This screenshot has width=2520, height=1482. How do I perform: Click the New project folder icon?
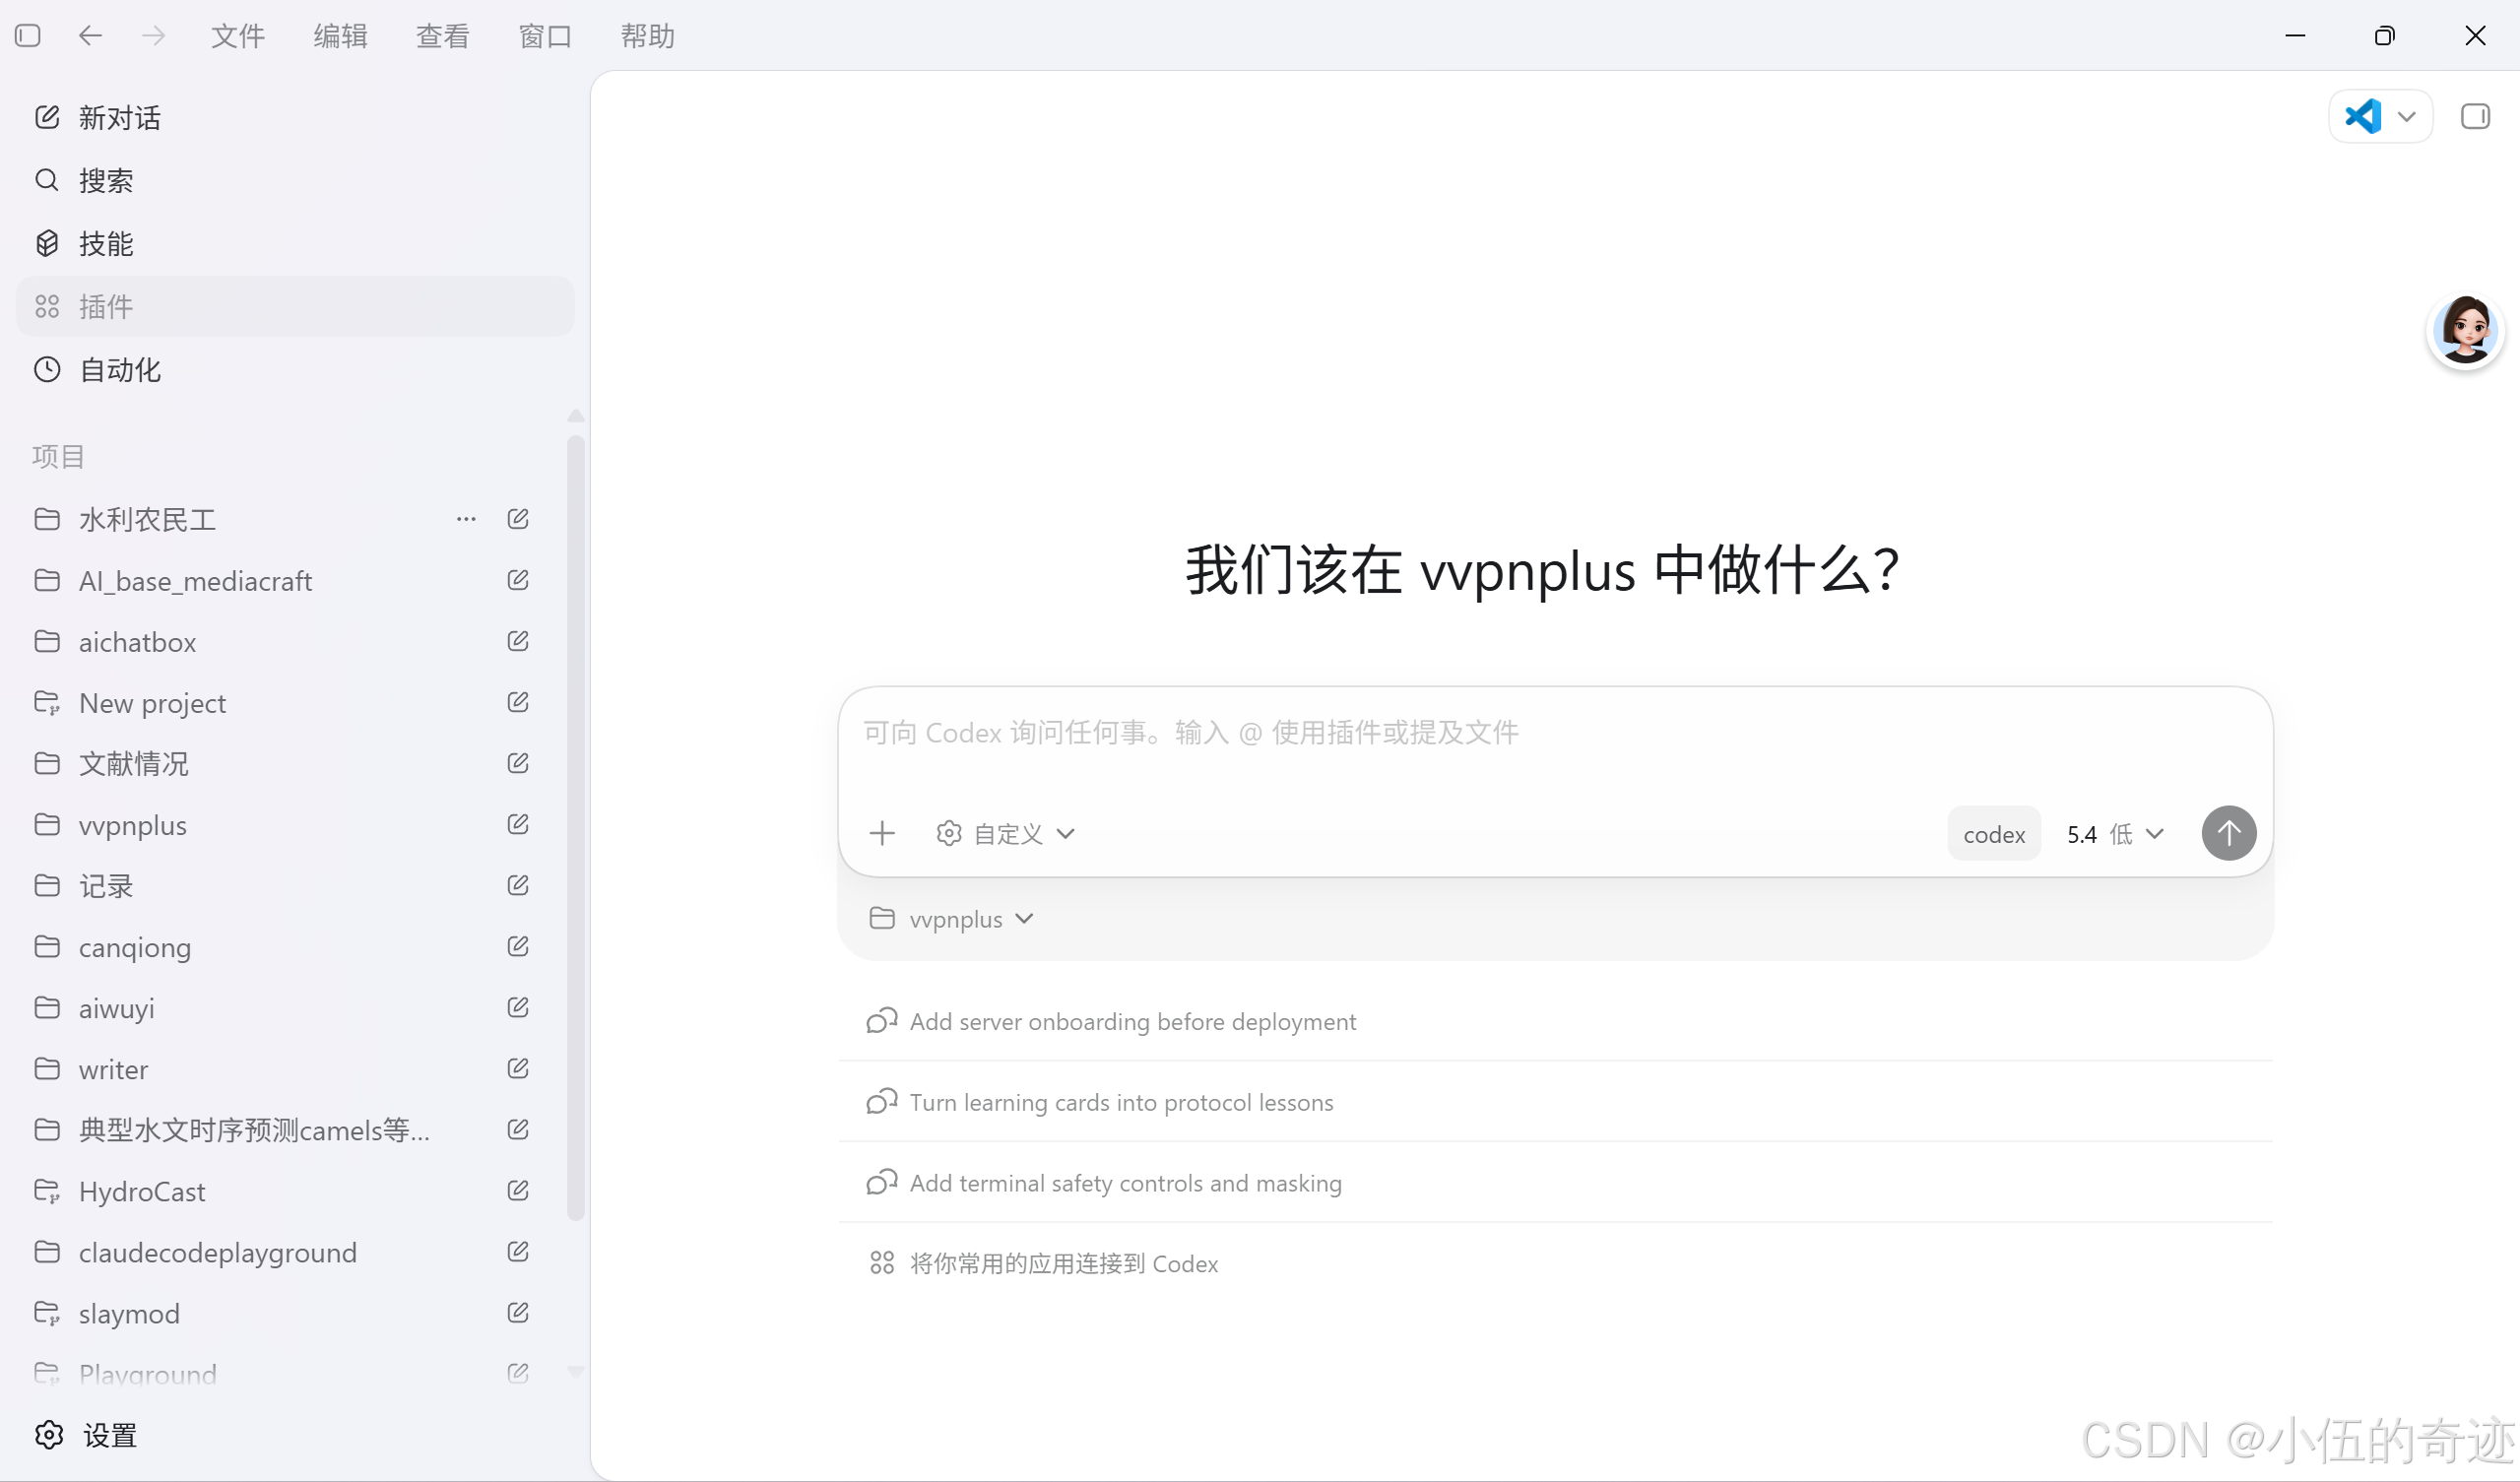(x=47, y=703)
